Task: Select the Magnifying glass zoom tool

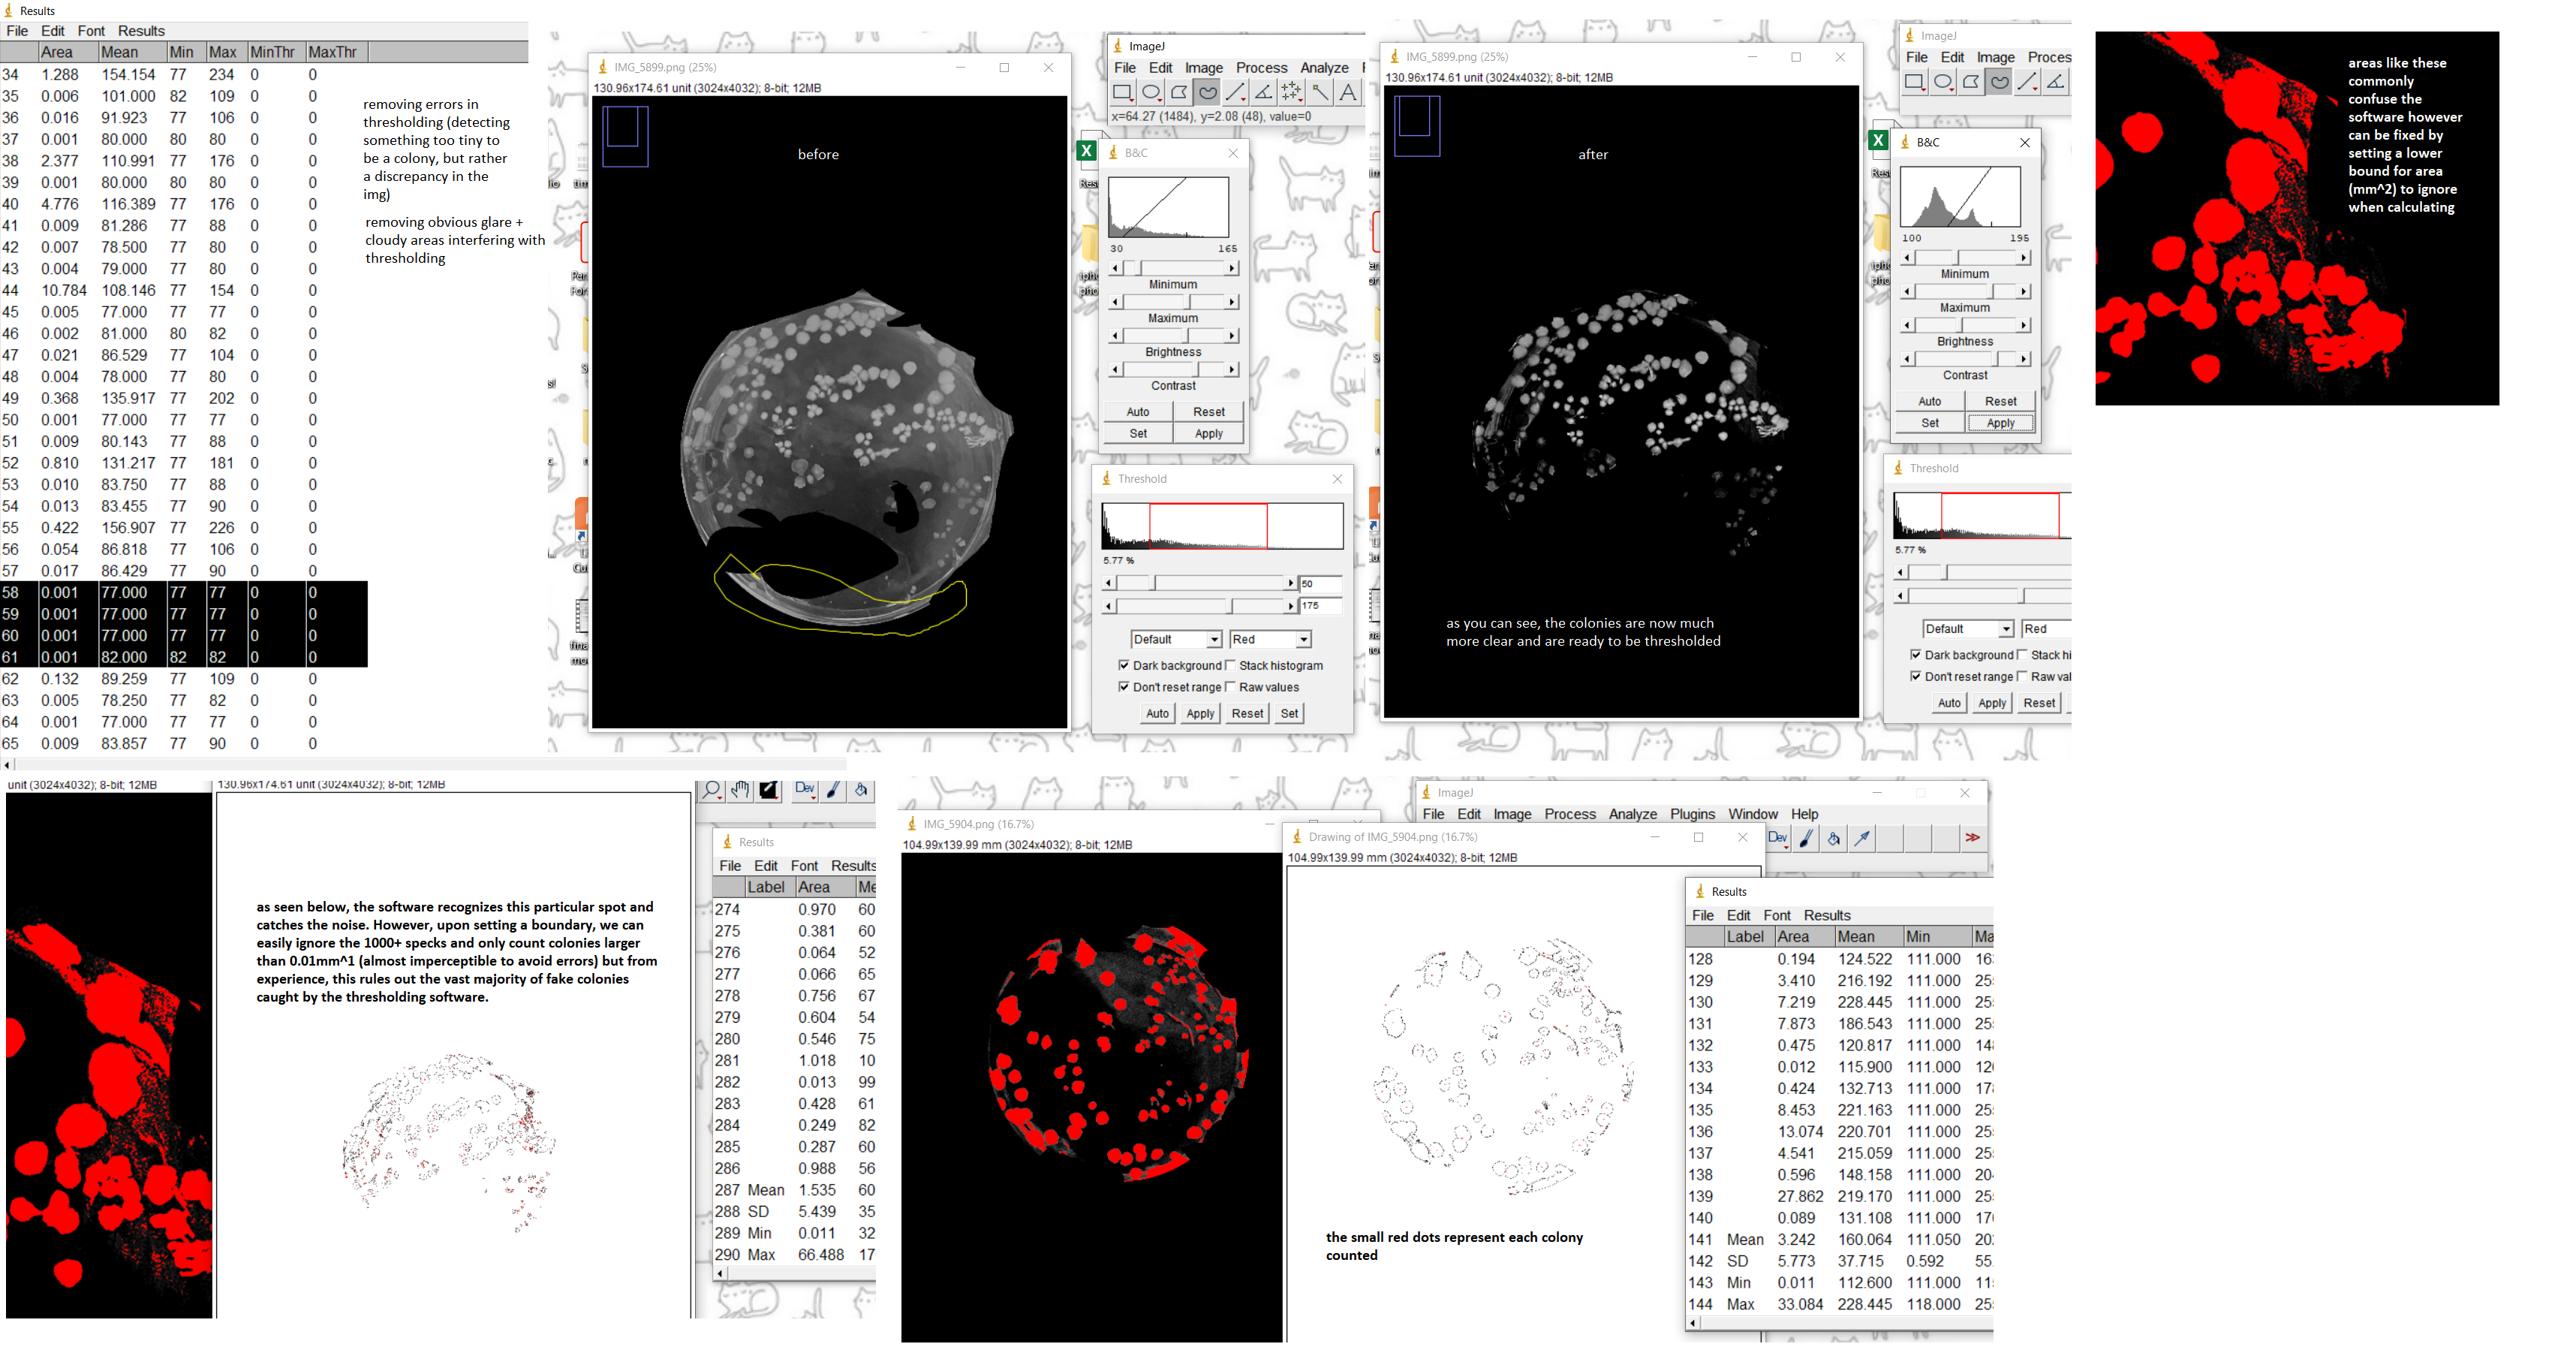Action: pos(711,791)
